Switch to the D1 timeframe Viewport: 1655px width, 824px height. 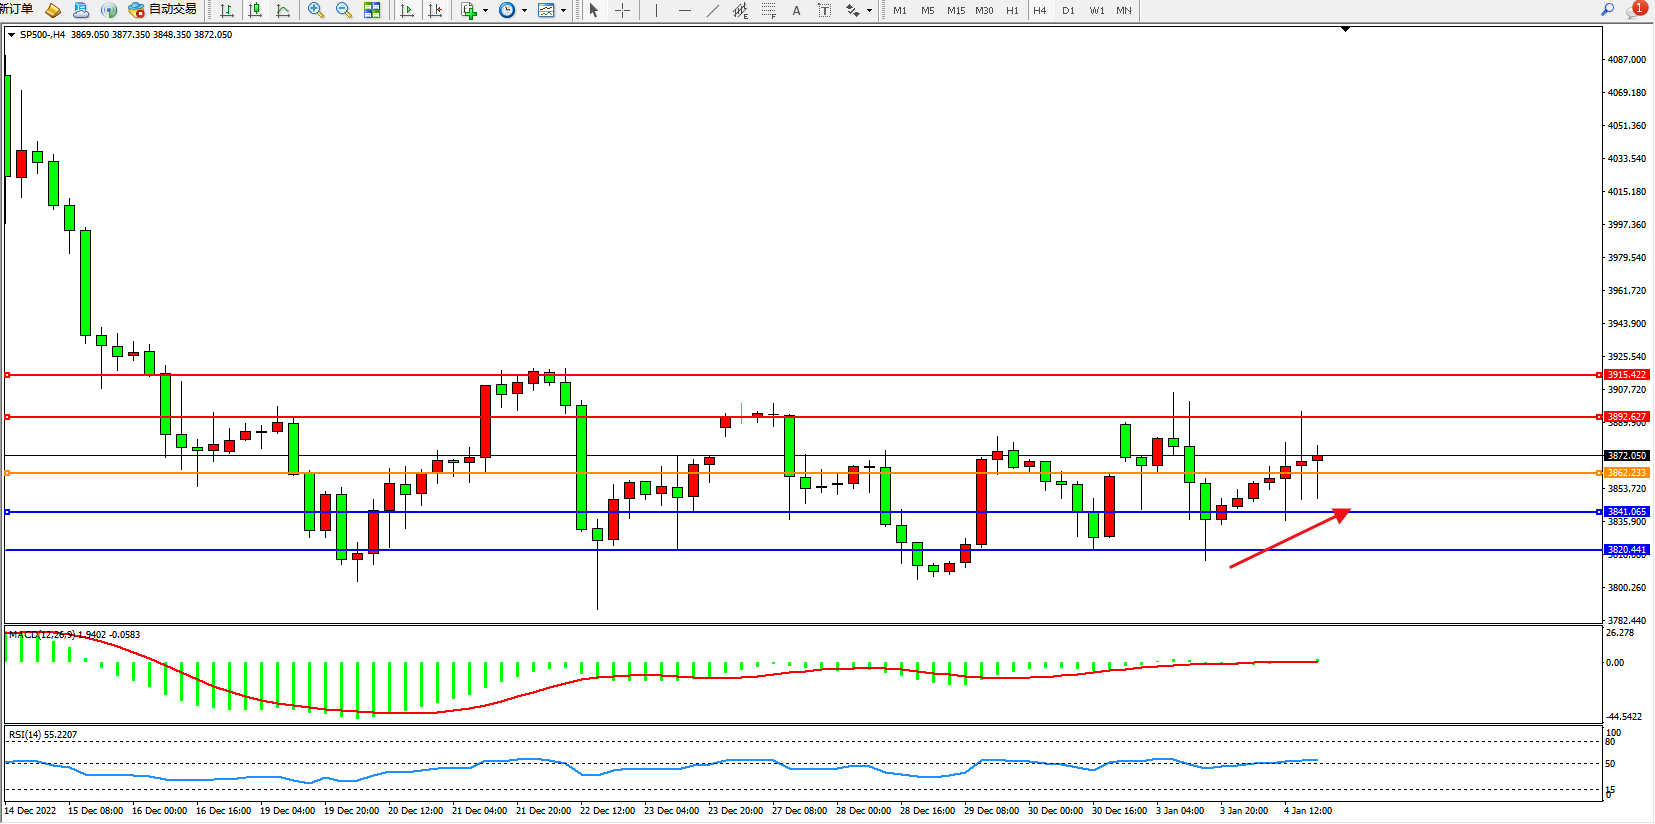pyautogui.click(x=1068, y=10)
